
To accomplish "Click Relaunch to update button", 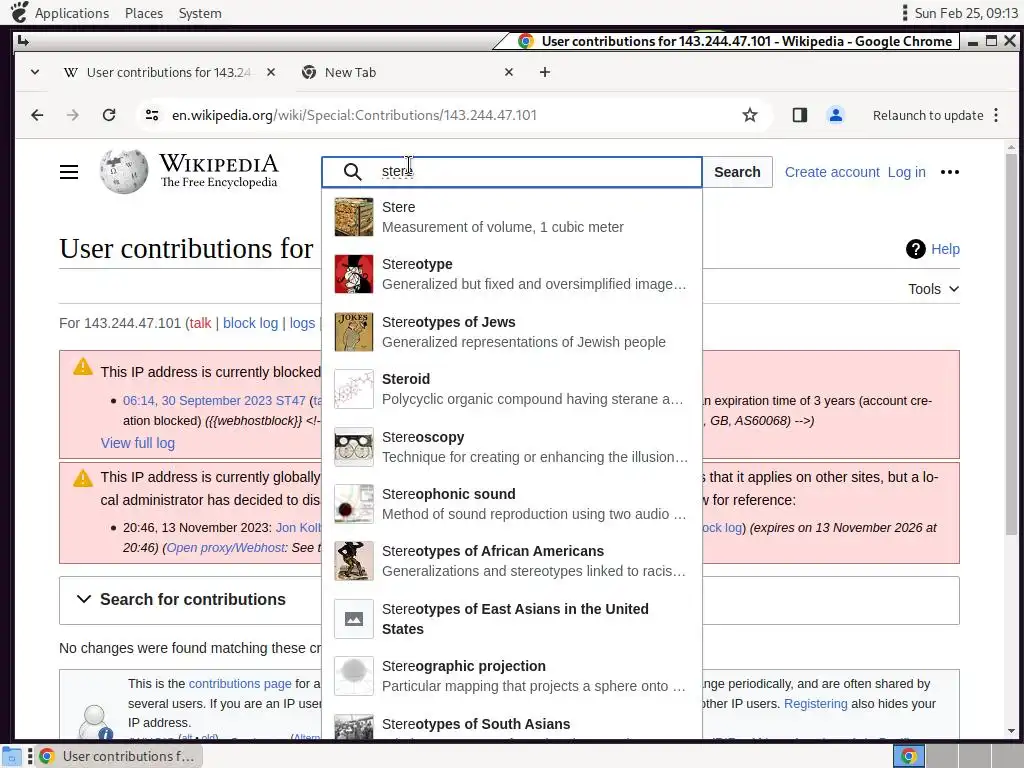I will (927, 116).
